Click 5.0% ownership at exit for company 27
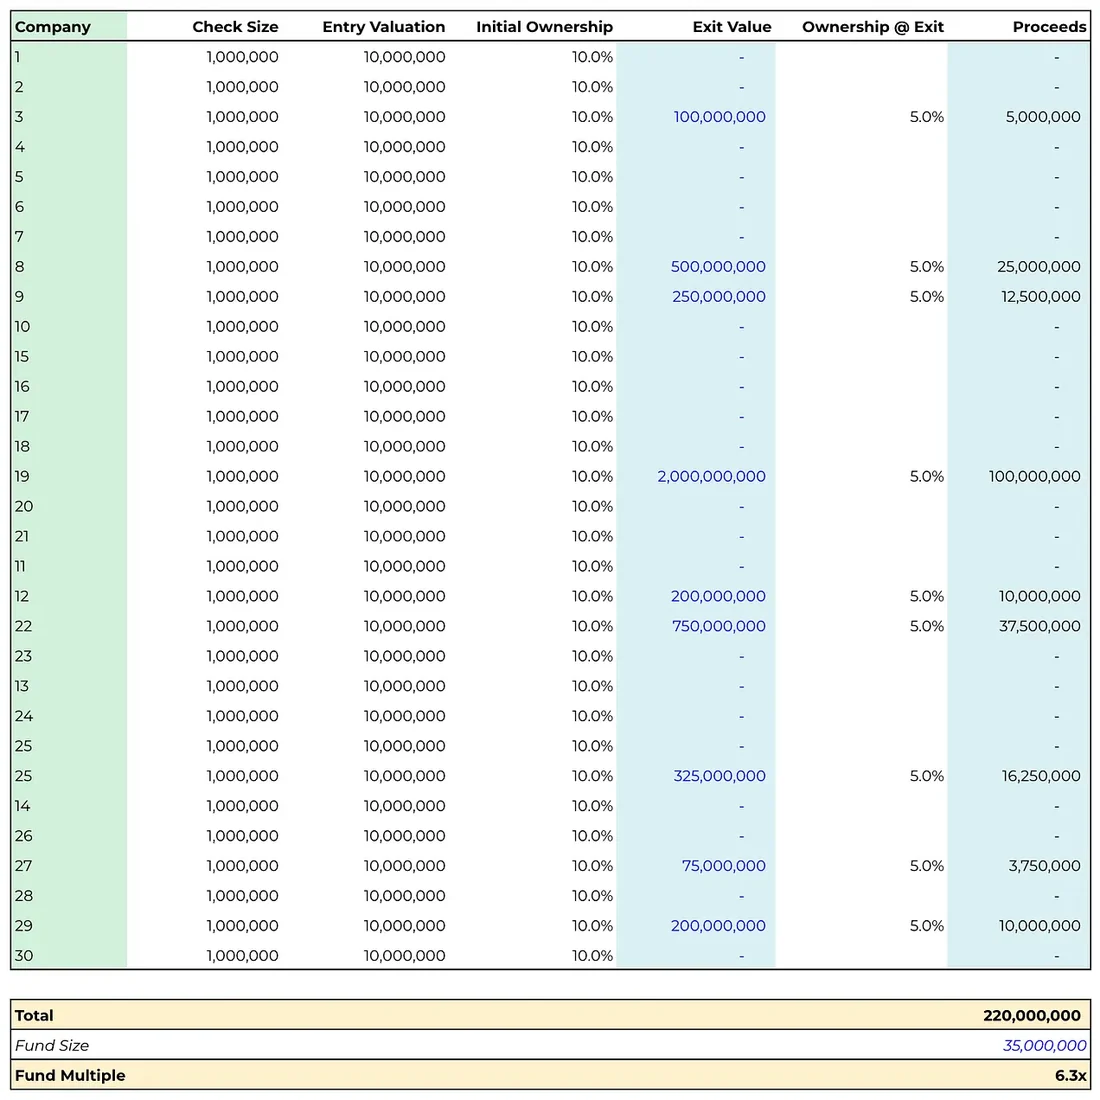The width and height of the screenshot is (1100, 1100). tap(926, 866)
